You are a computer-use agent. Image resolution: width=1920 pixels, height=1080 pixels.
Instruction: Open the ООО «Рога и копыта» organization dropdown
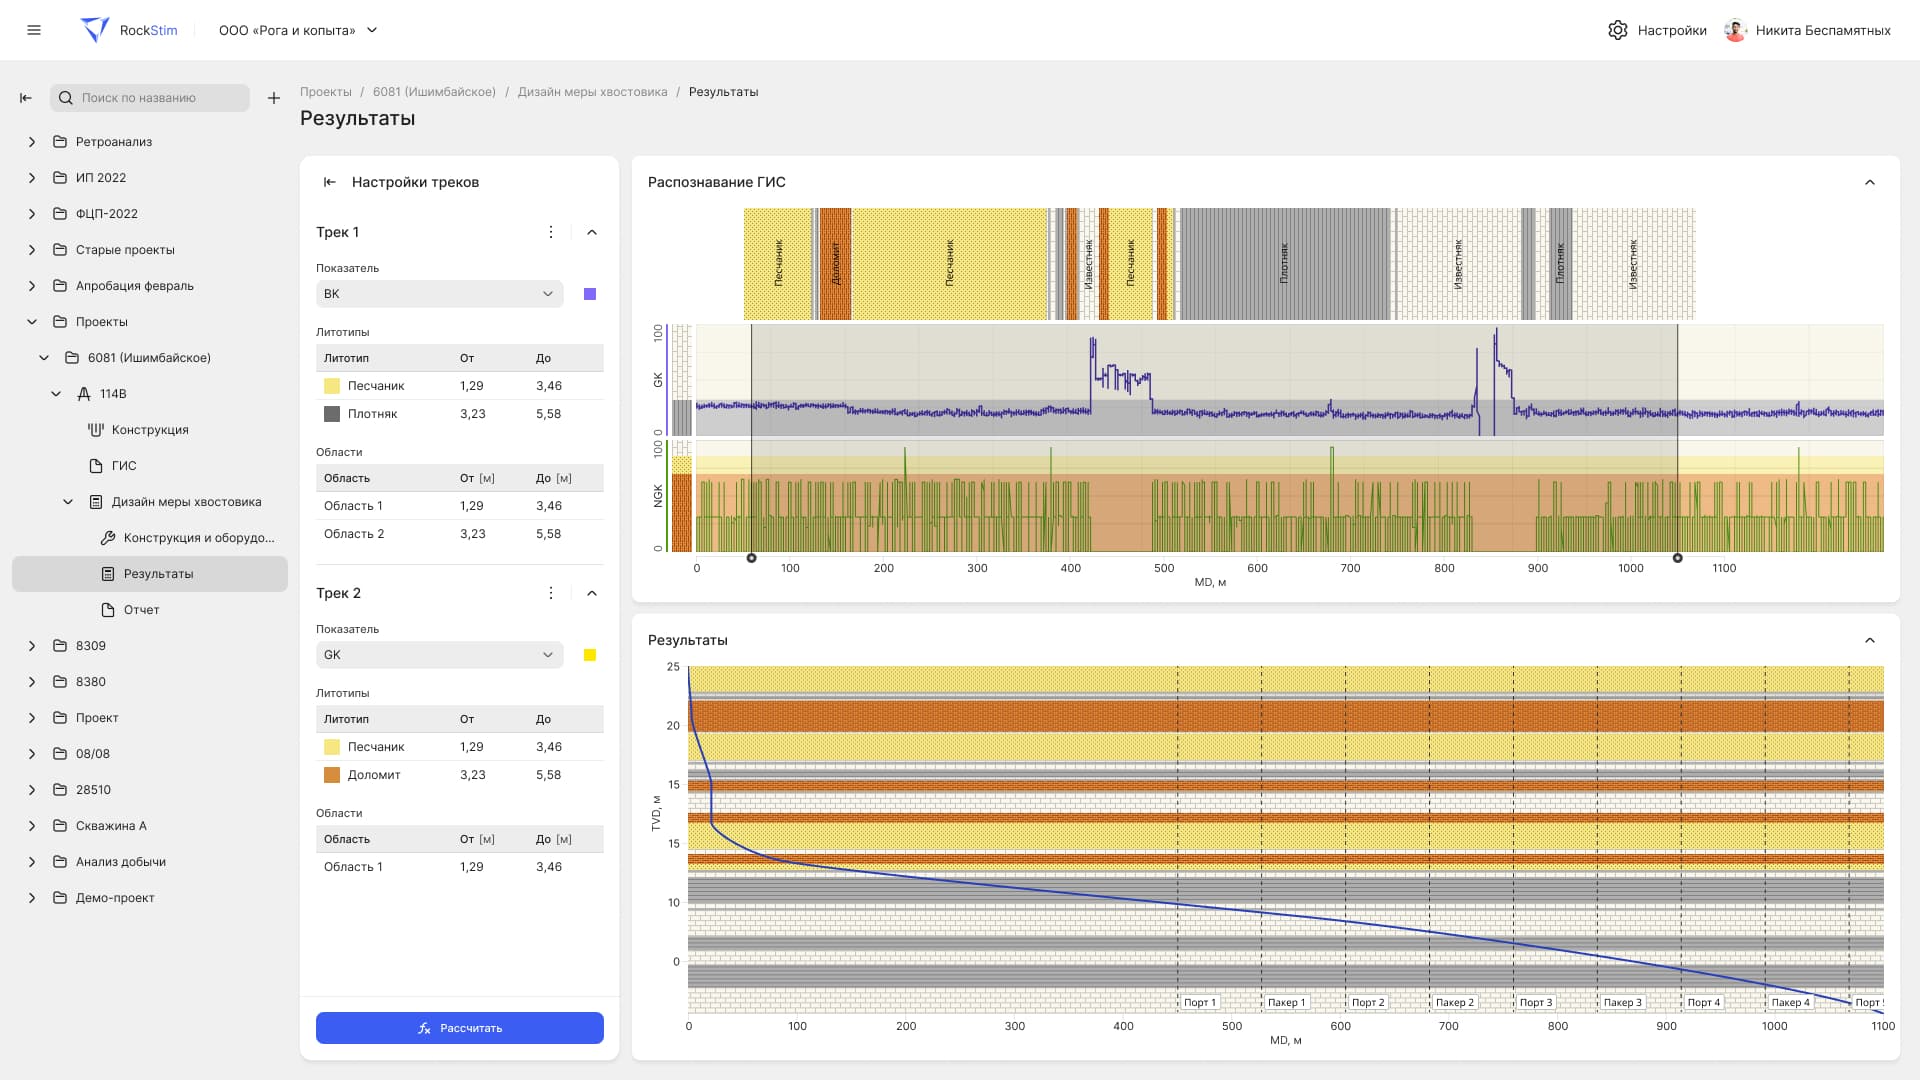coord(298,30)
